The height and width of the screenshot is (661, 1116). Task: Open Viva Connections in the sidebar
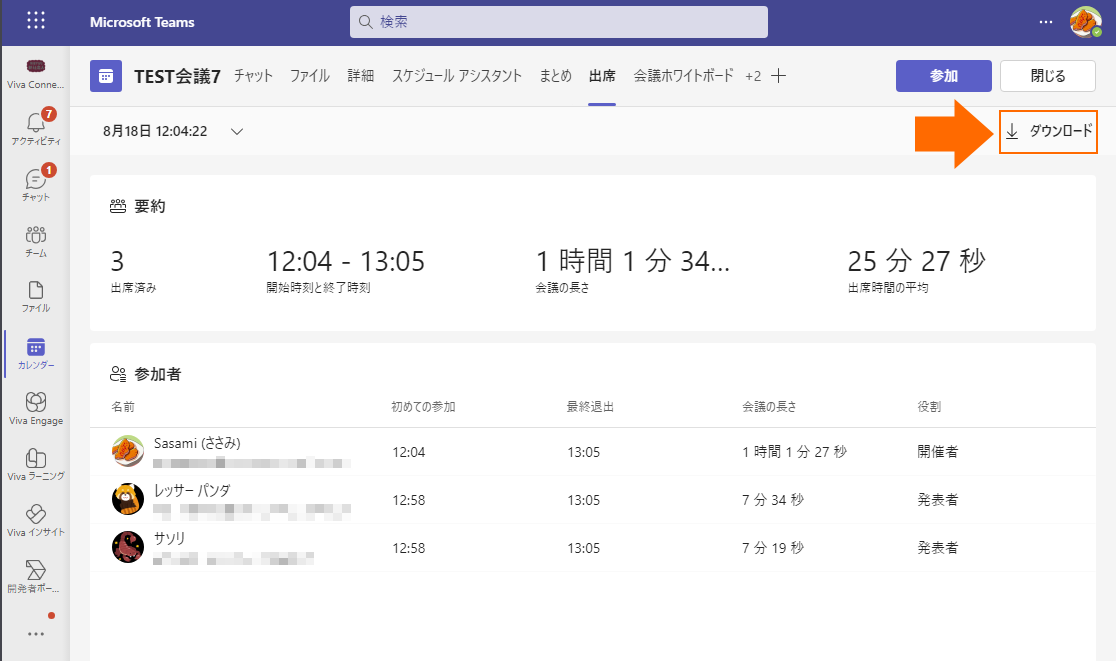point(36,74)
